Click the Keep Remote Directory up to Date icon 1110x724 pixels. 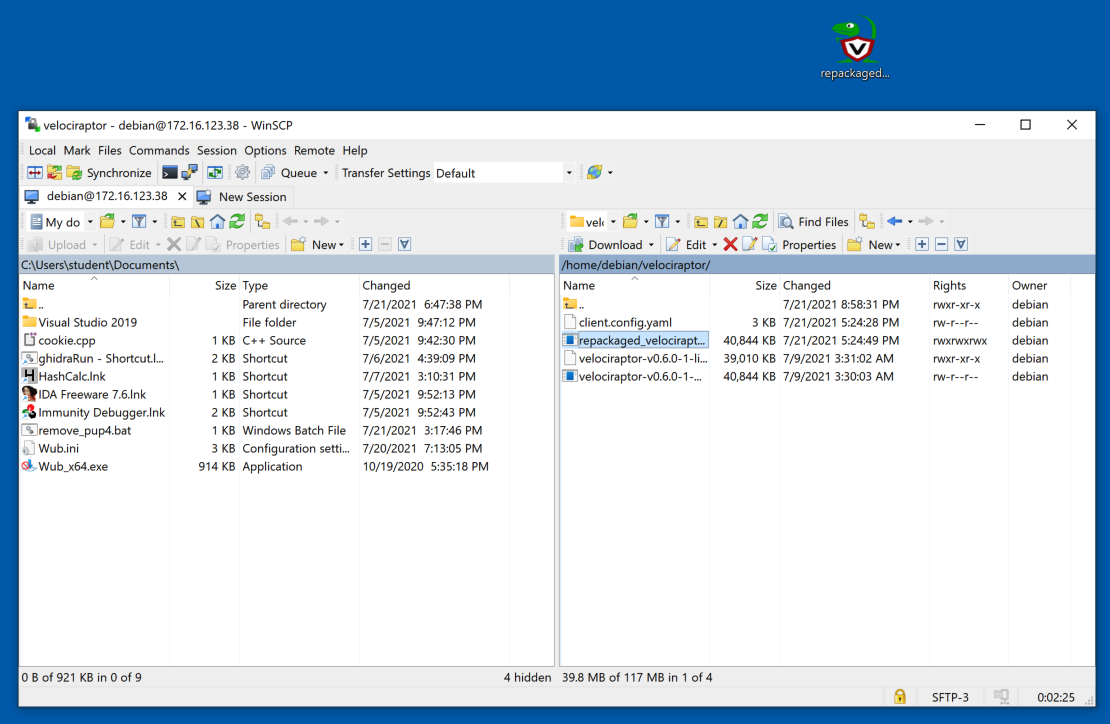tap(215, 173)
